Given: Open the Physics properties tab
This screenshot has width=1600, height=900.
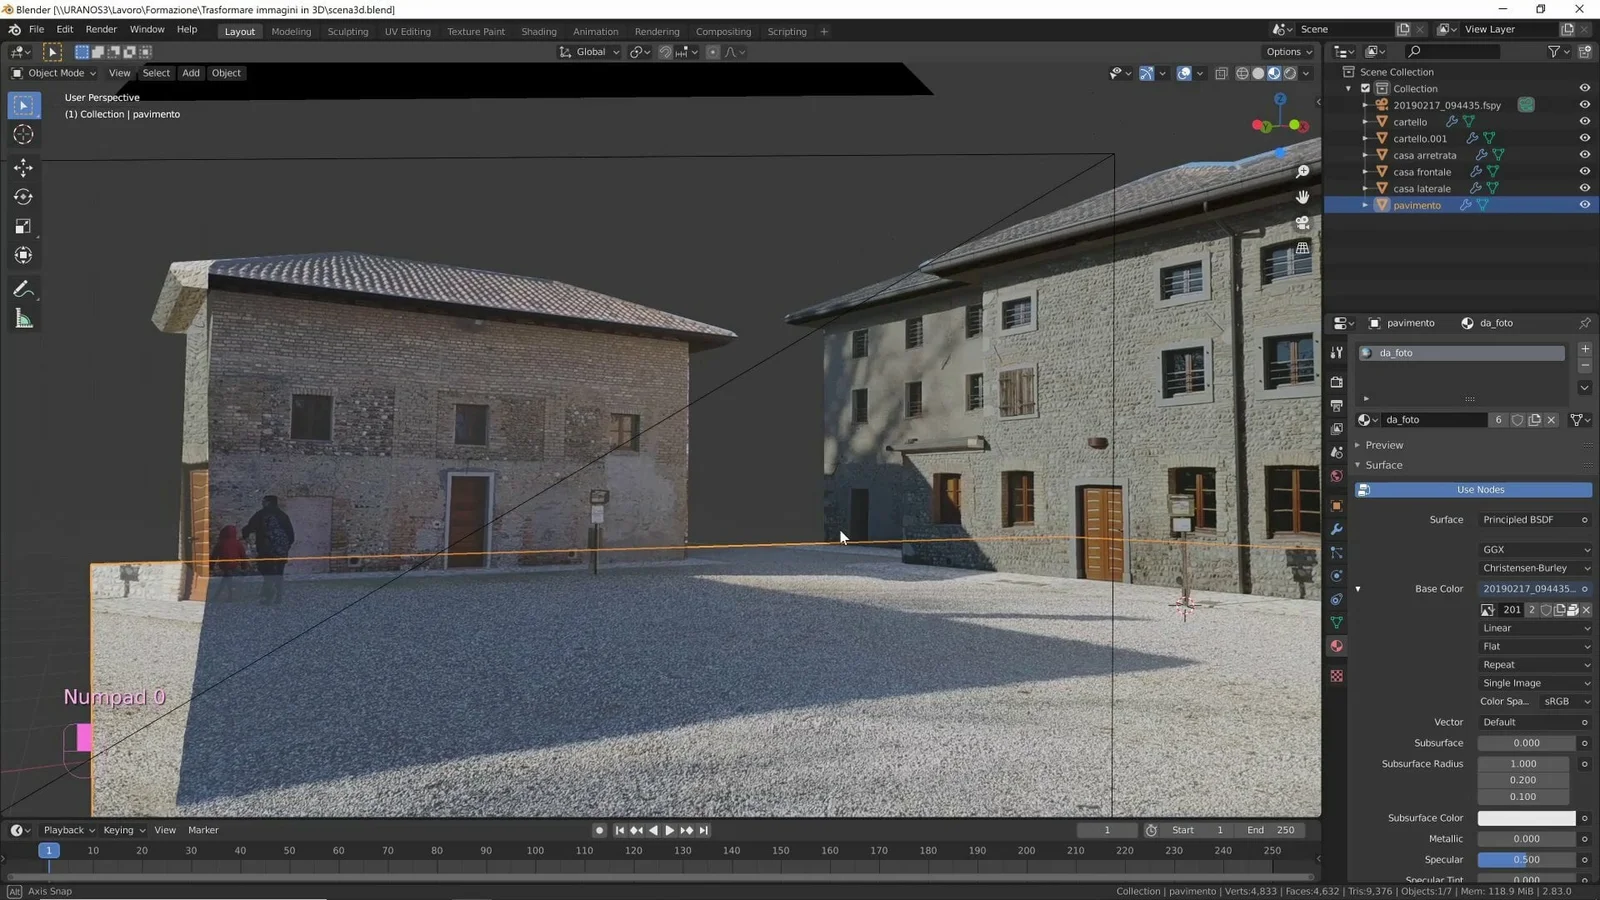Looking at the screenshot, I should click(1336, 576).
